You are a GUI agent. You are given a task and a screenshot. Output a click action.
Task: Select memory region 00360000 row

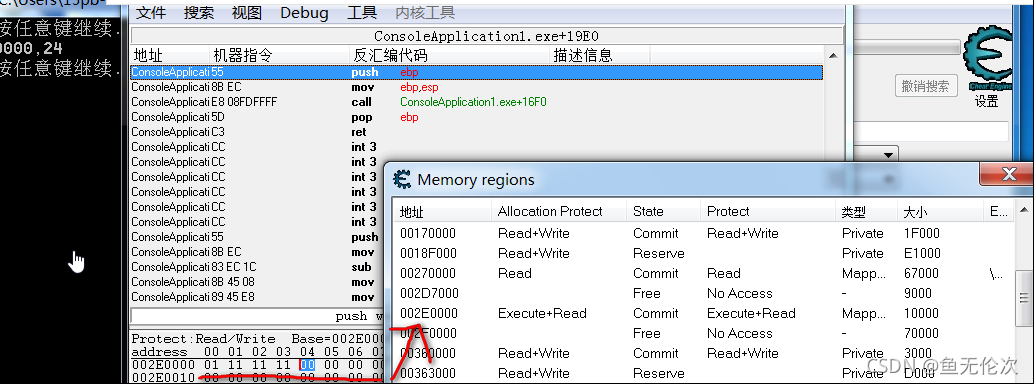click(x=704, y=354)
